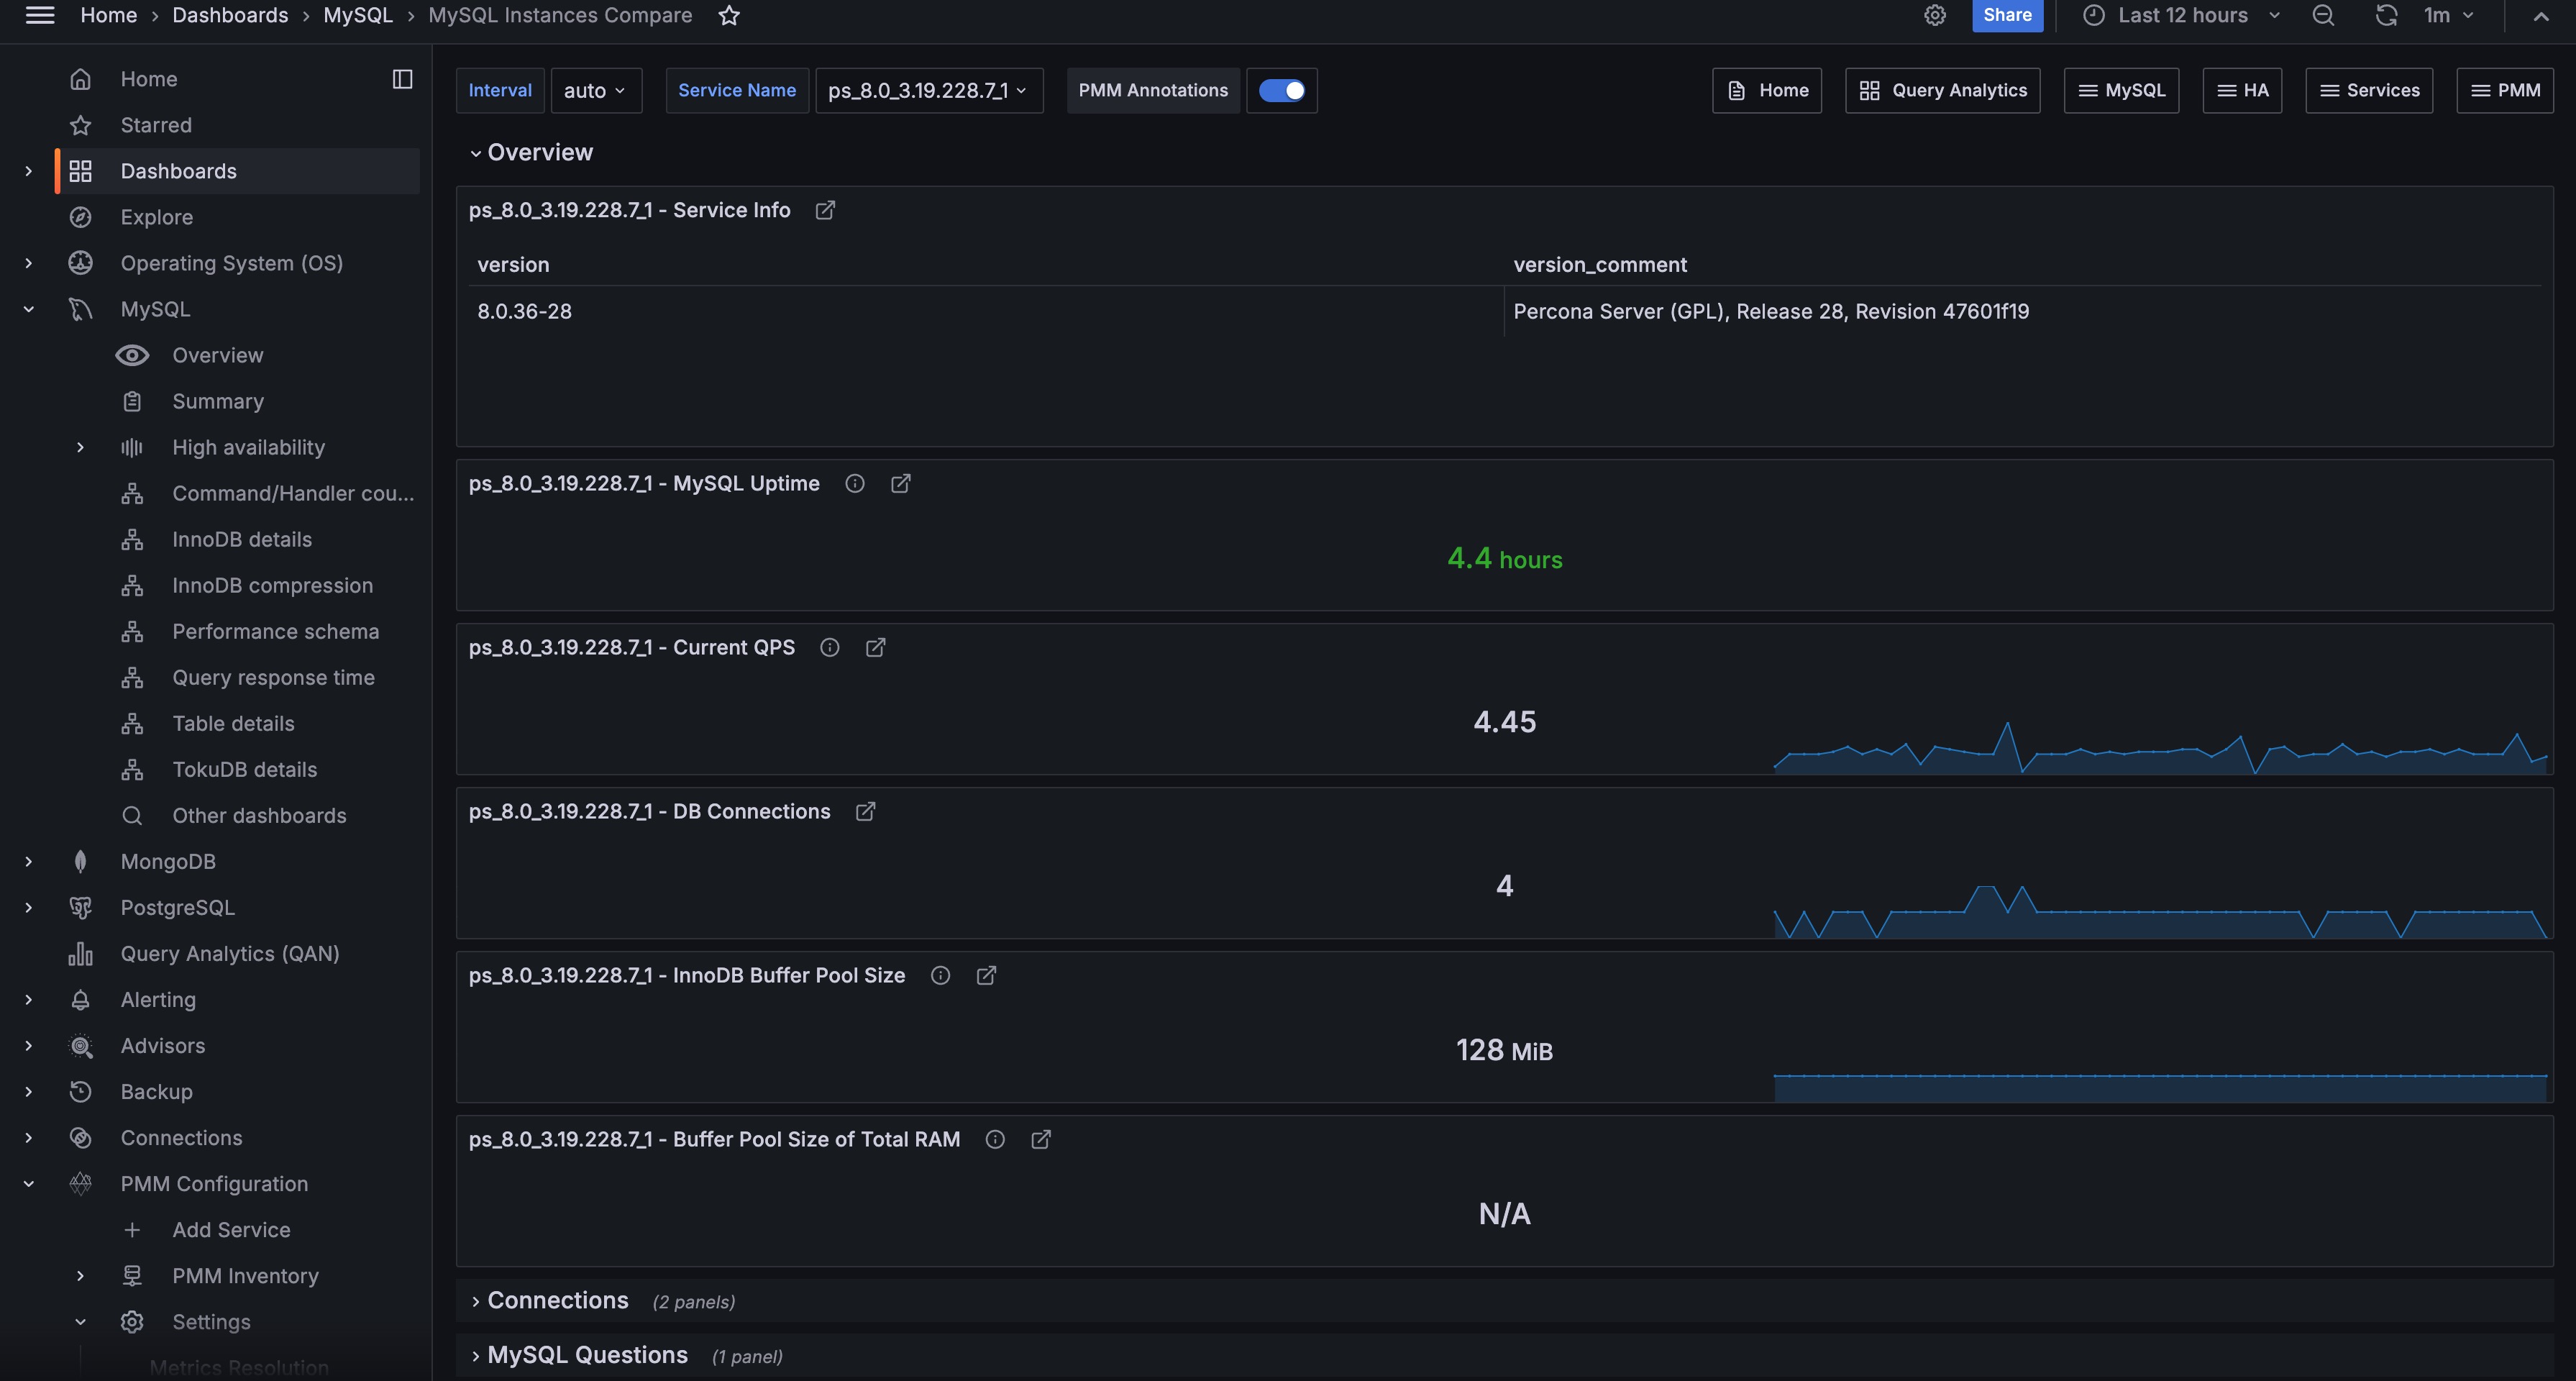
Task: Open the Last 12 hours time picker
Action: (x=2182, y=15)
